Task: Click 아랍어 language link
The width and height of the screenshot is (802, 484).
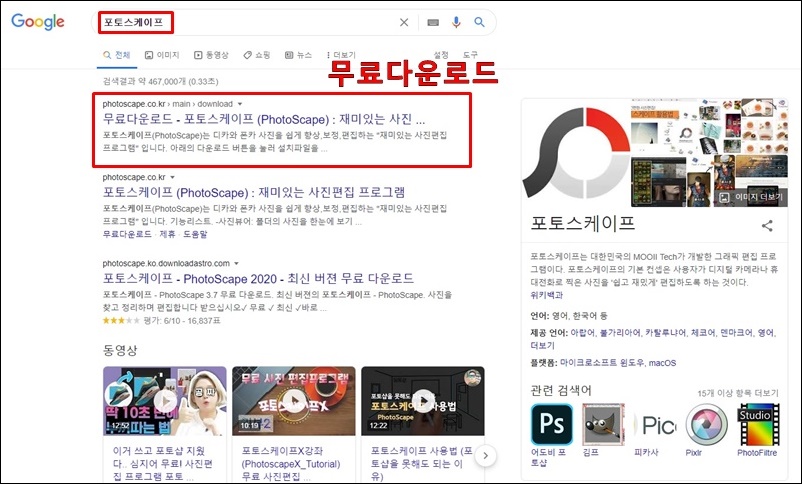Action: pos(583,333)
